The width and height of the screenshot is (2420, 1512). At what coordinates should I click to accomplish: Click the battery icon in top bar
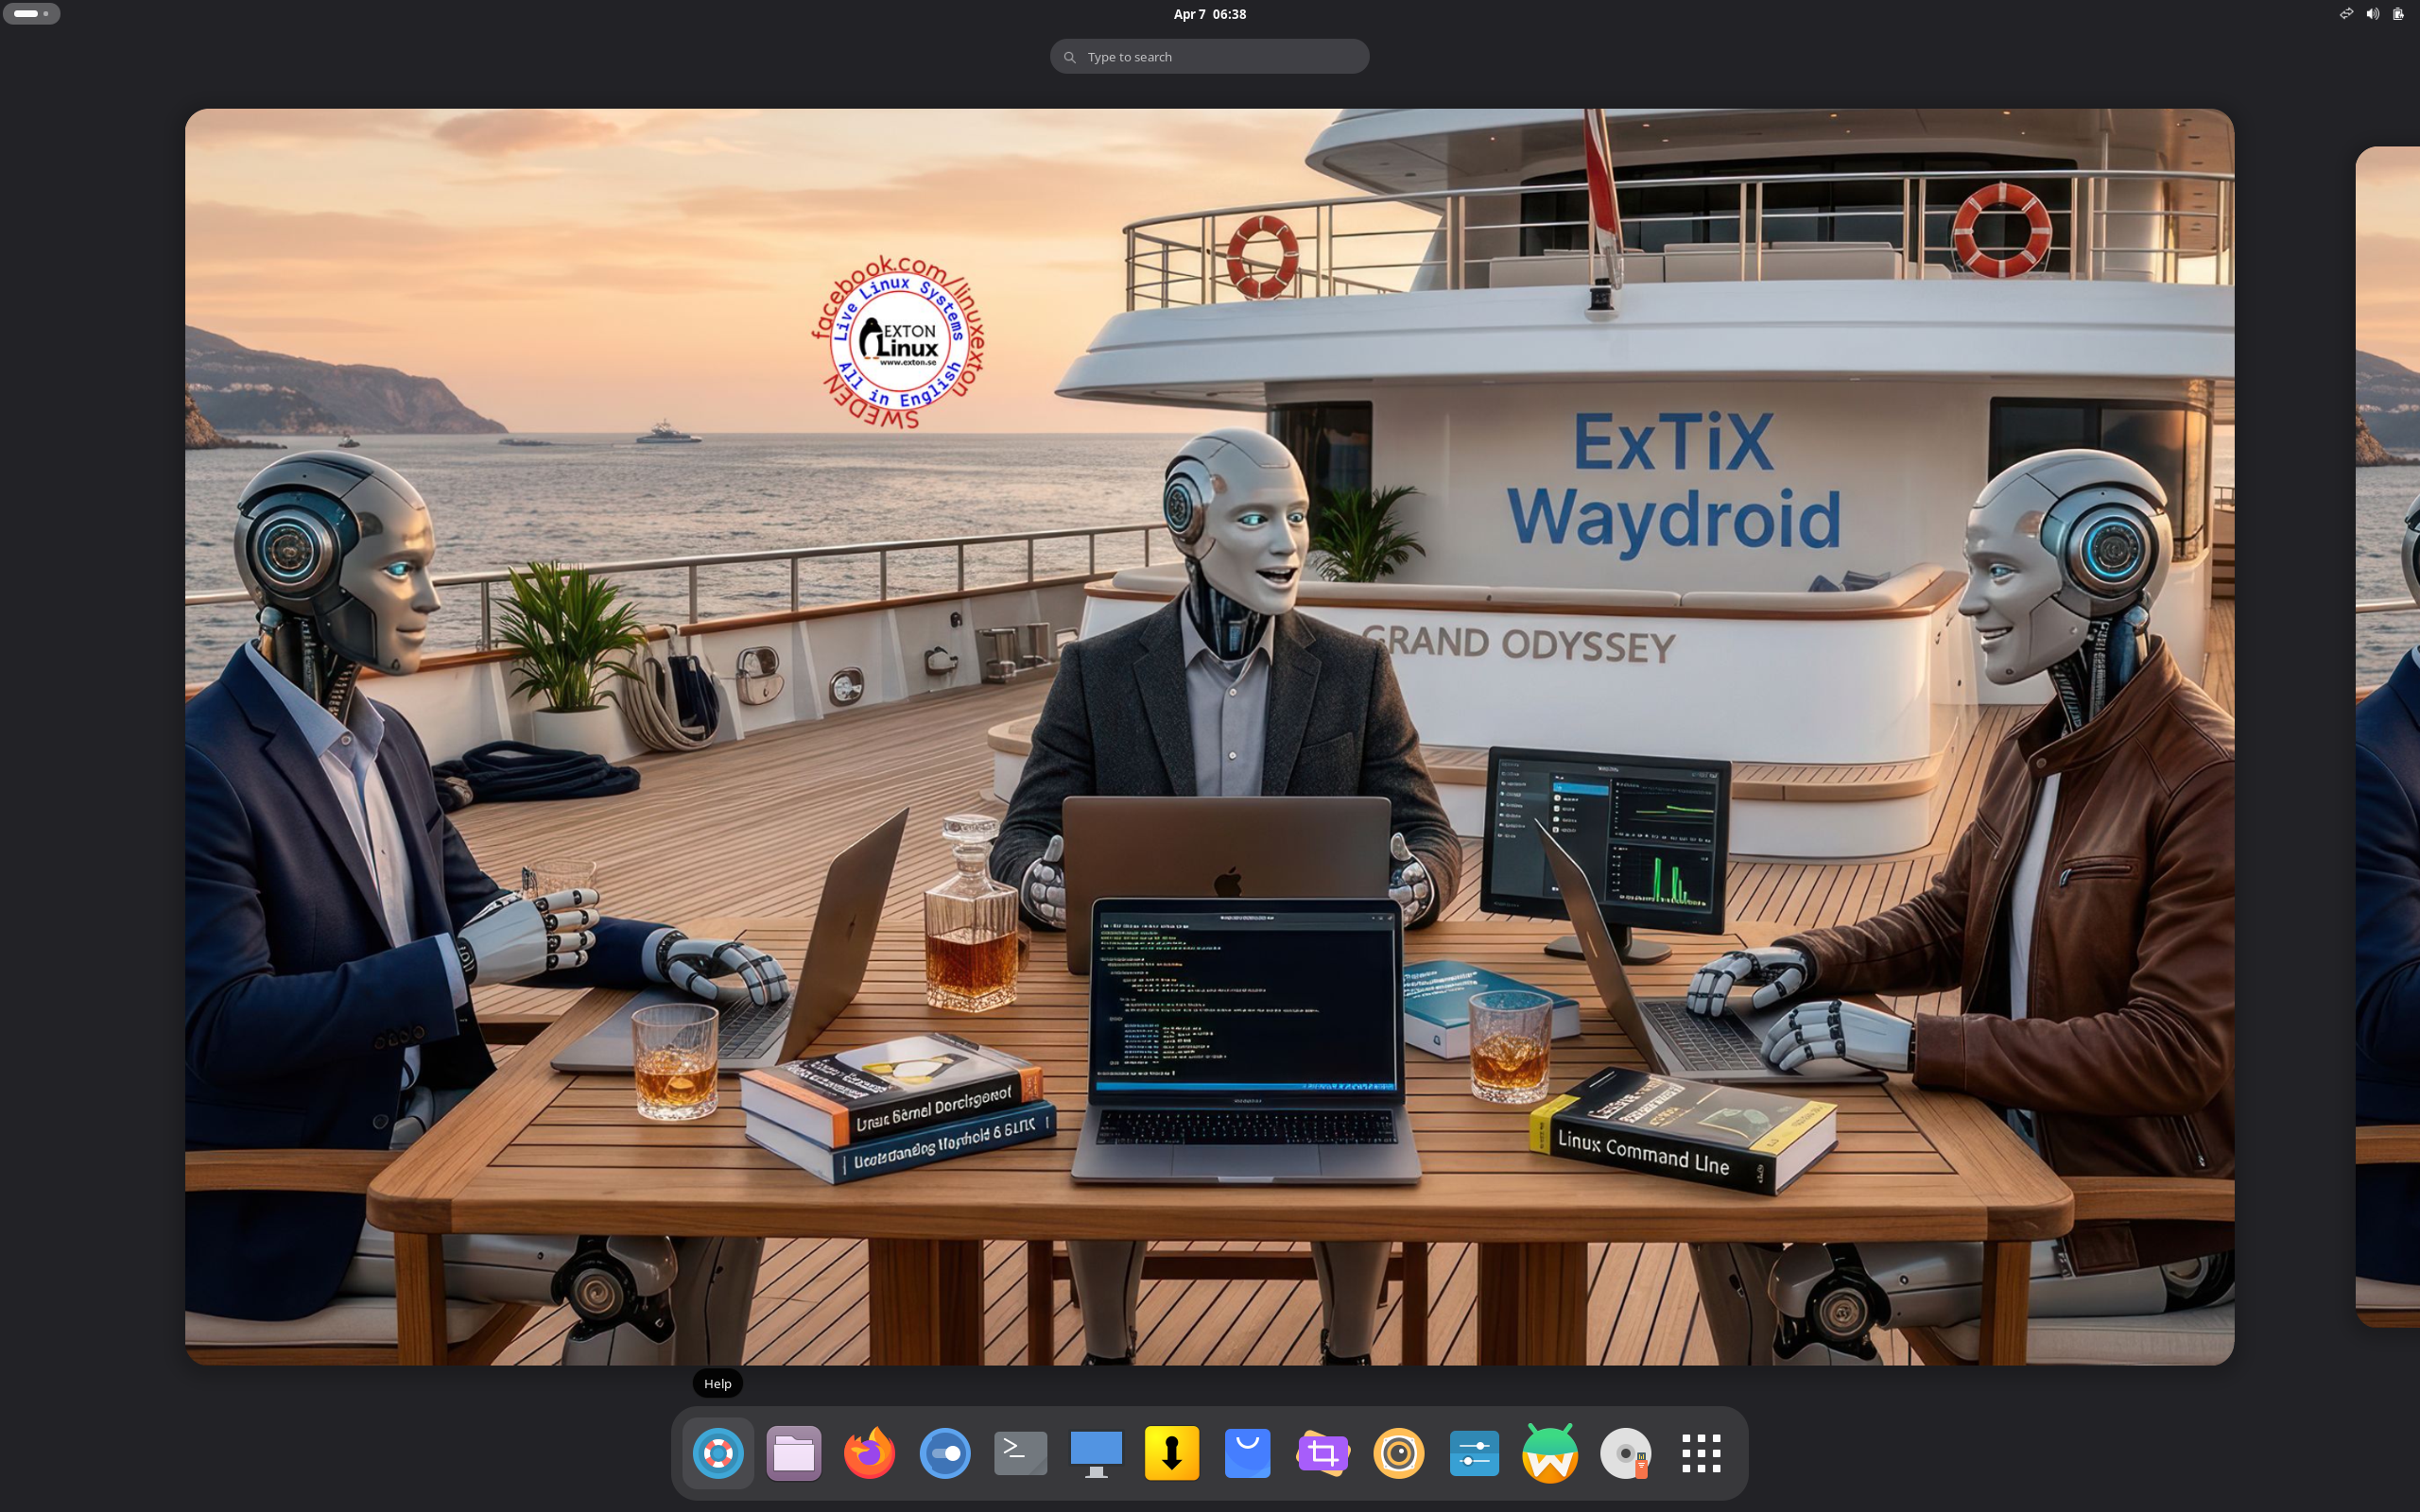pos(2398,14)
